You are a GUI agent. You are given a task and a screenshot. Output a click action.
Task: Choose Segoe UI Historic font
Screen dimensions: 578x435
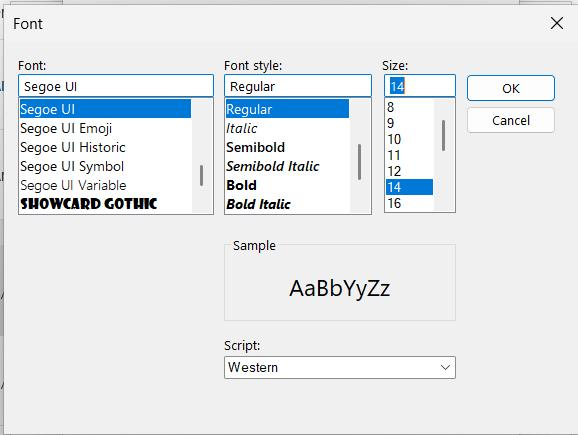[x=105, y=147]
